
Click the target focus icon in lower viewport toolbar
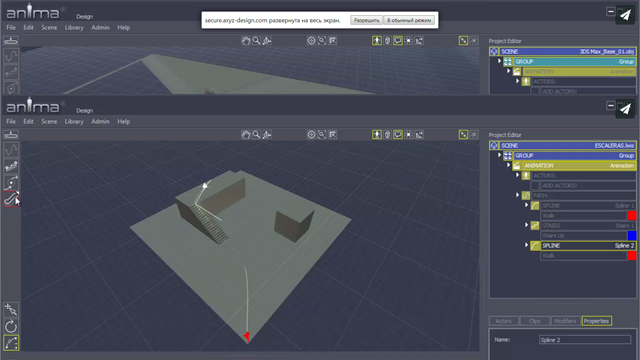(311, 135)
